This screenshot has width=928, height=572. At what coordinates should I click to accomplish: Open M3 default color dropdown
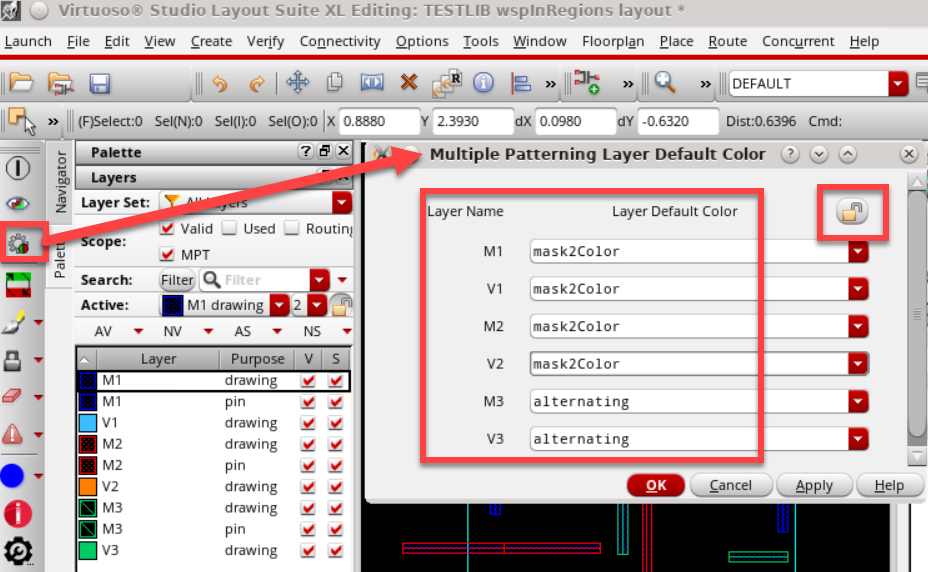coord(858,401)
